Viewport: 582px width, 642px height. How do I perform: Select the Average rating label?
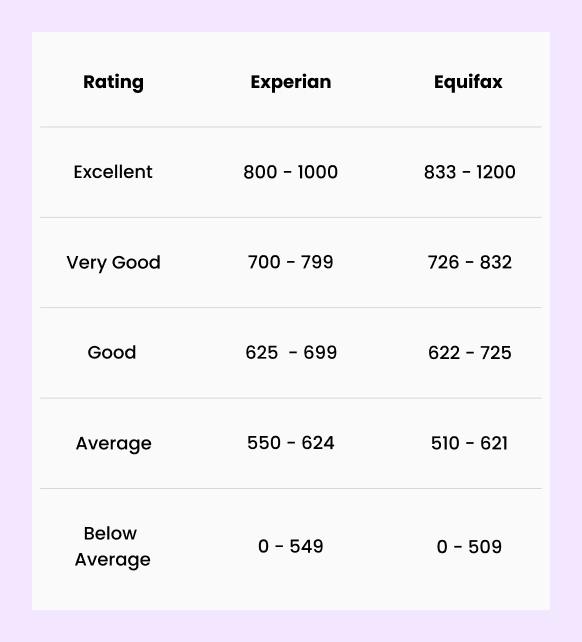pyautogui.click(x=113, y=443)
